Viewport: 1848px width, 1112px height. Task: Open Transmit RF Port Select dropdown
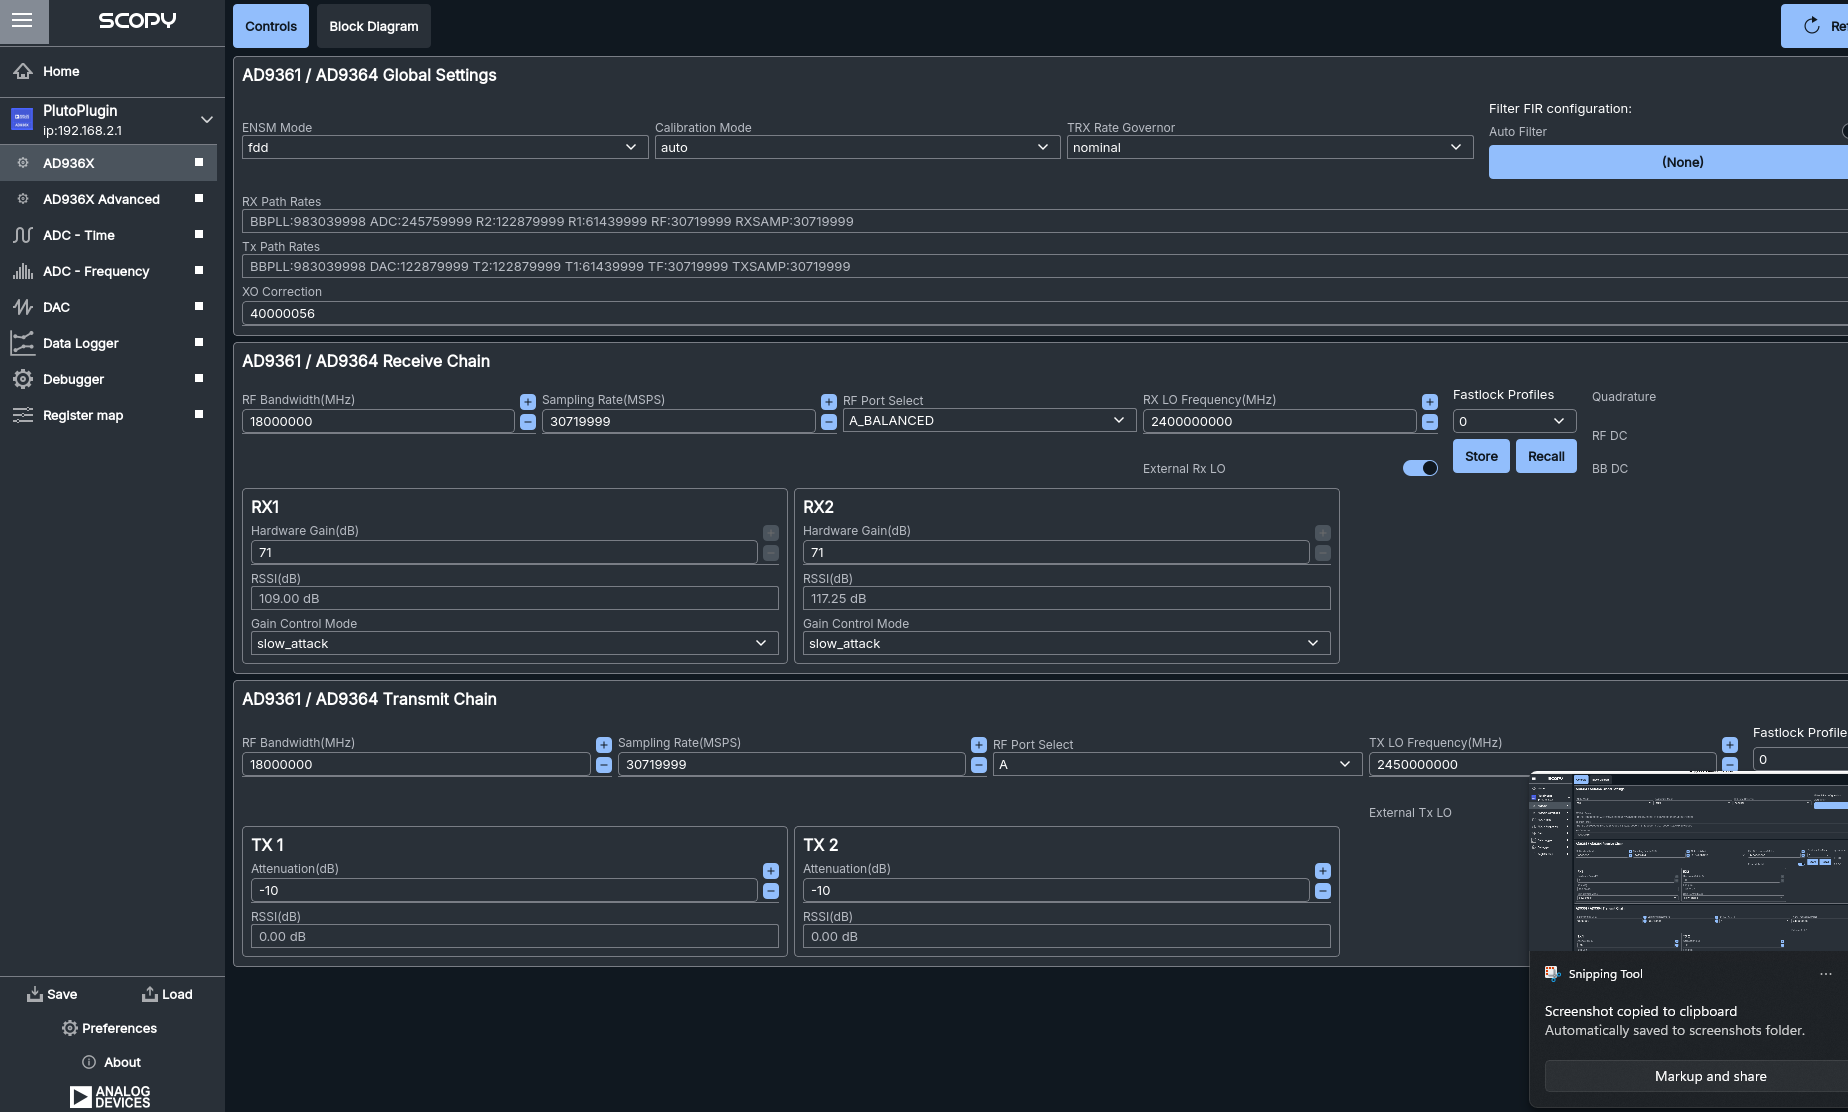point(1177,764)
